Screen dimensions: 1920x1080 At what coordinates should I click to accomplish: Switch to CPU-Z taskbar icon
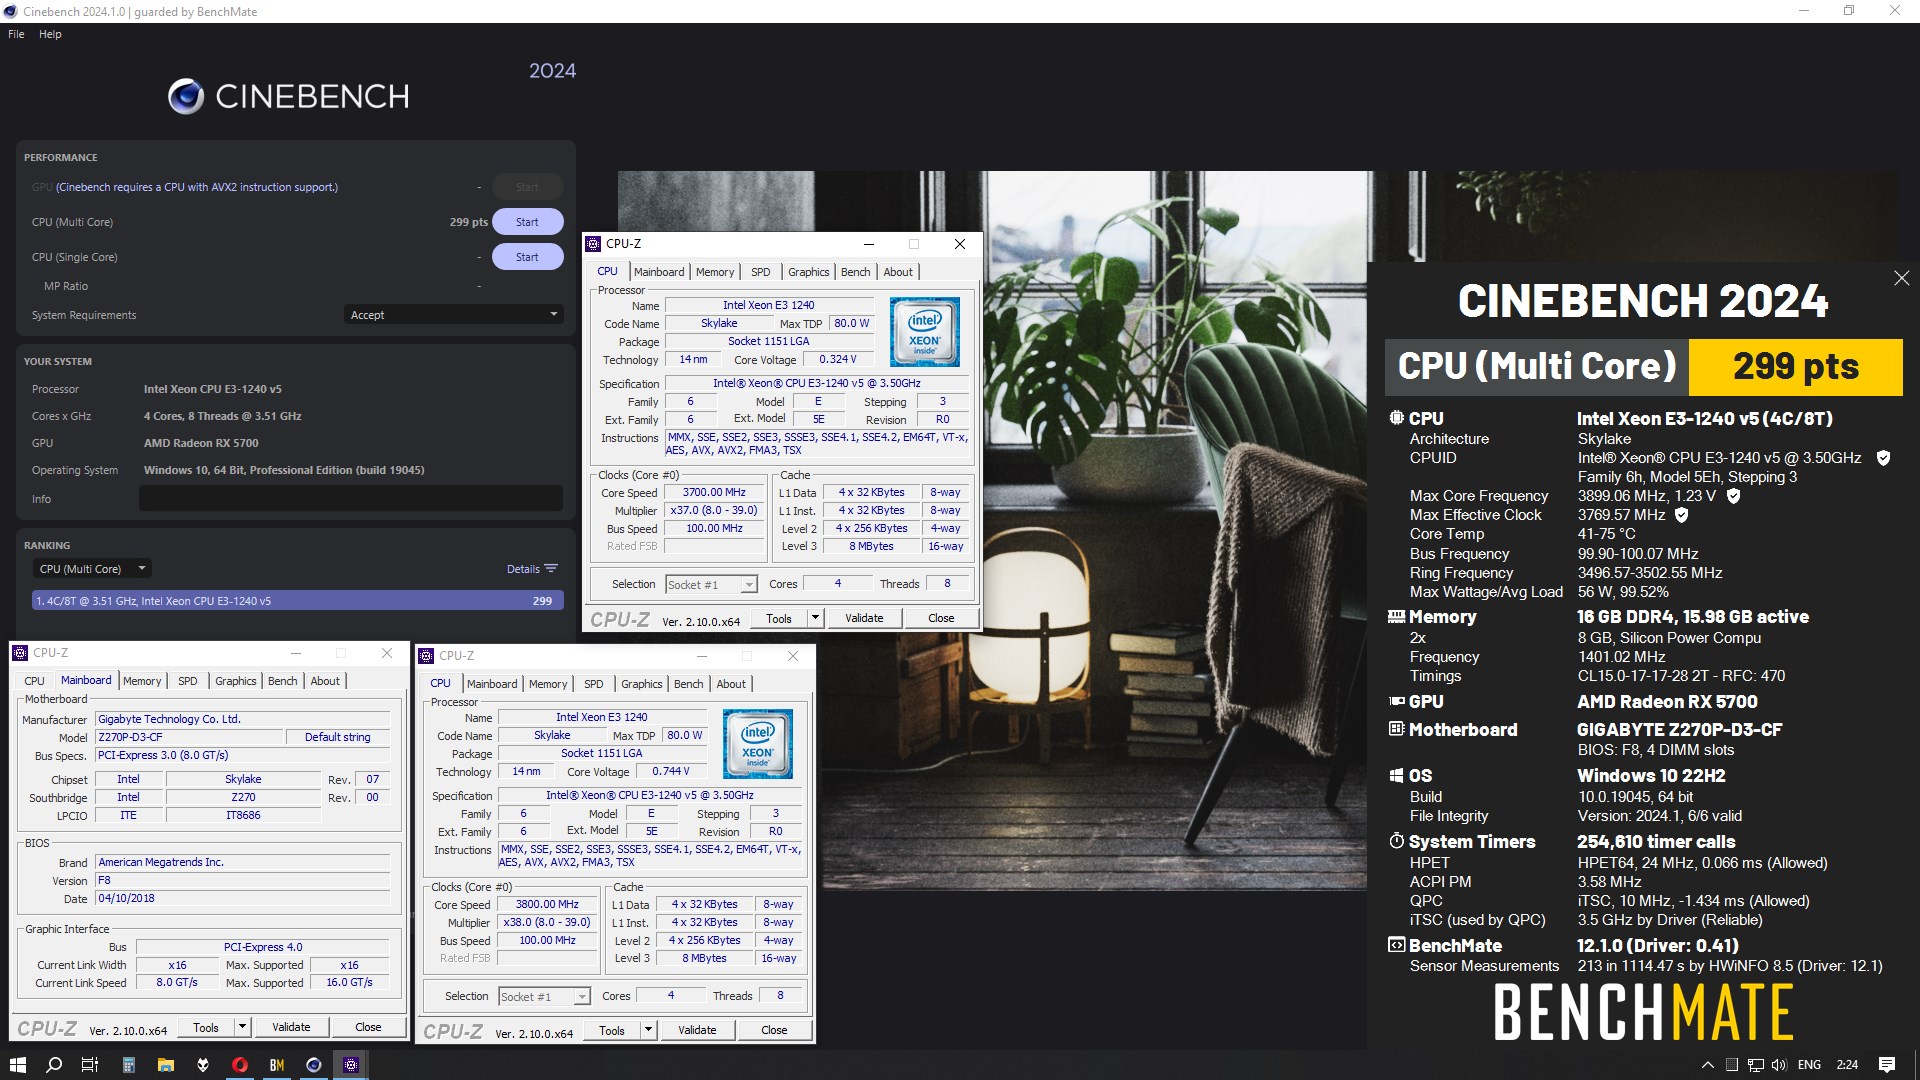pos(351,1065)
